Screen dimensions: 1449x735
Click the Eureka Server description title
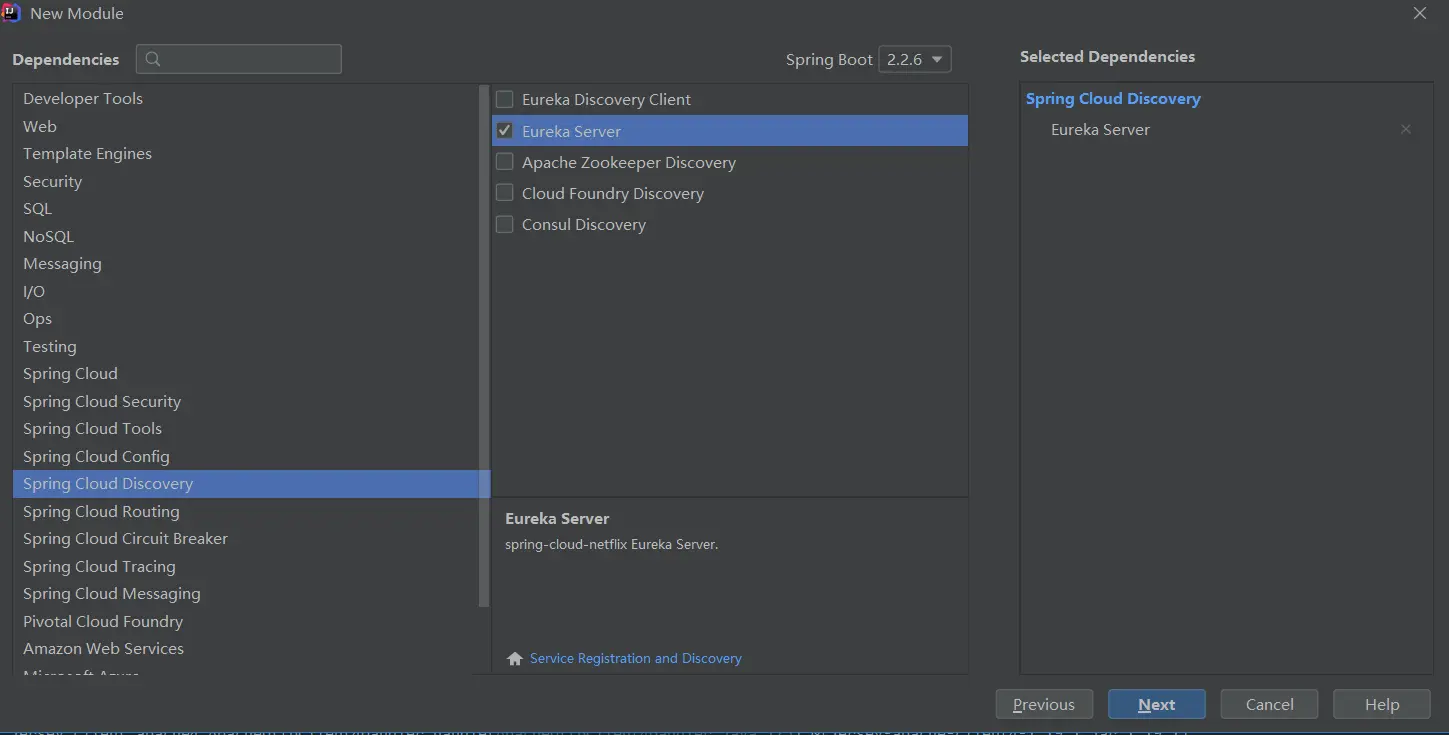(x=557, y=518)
